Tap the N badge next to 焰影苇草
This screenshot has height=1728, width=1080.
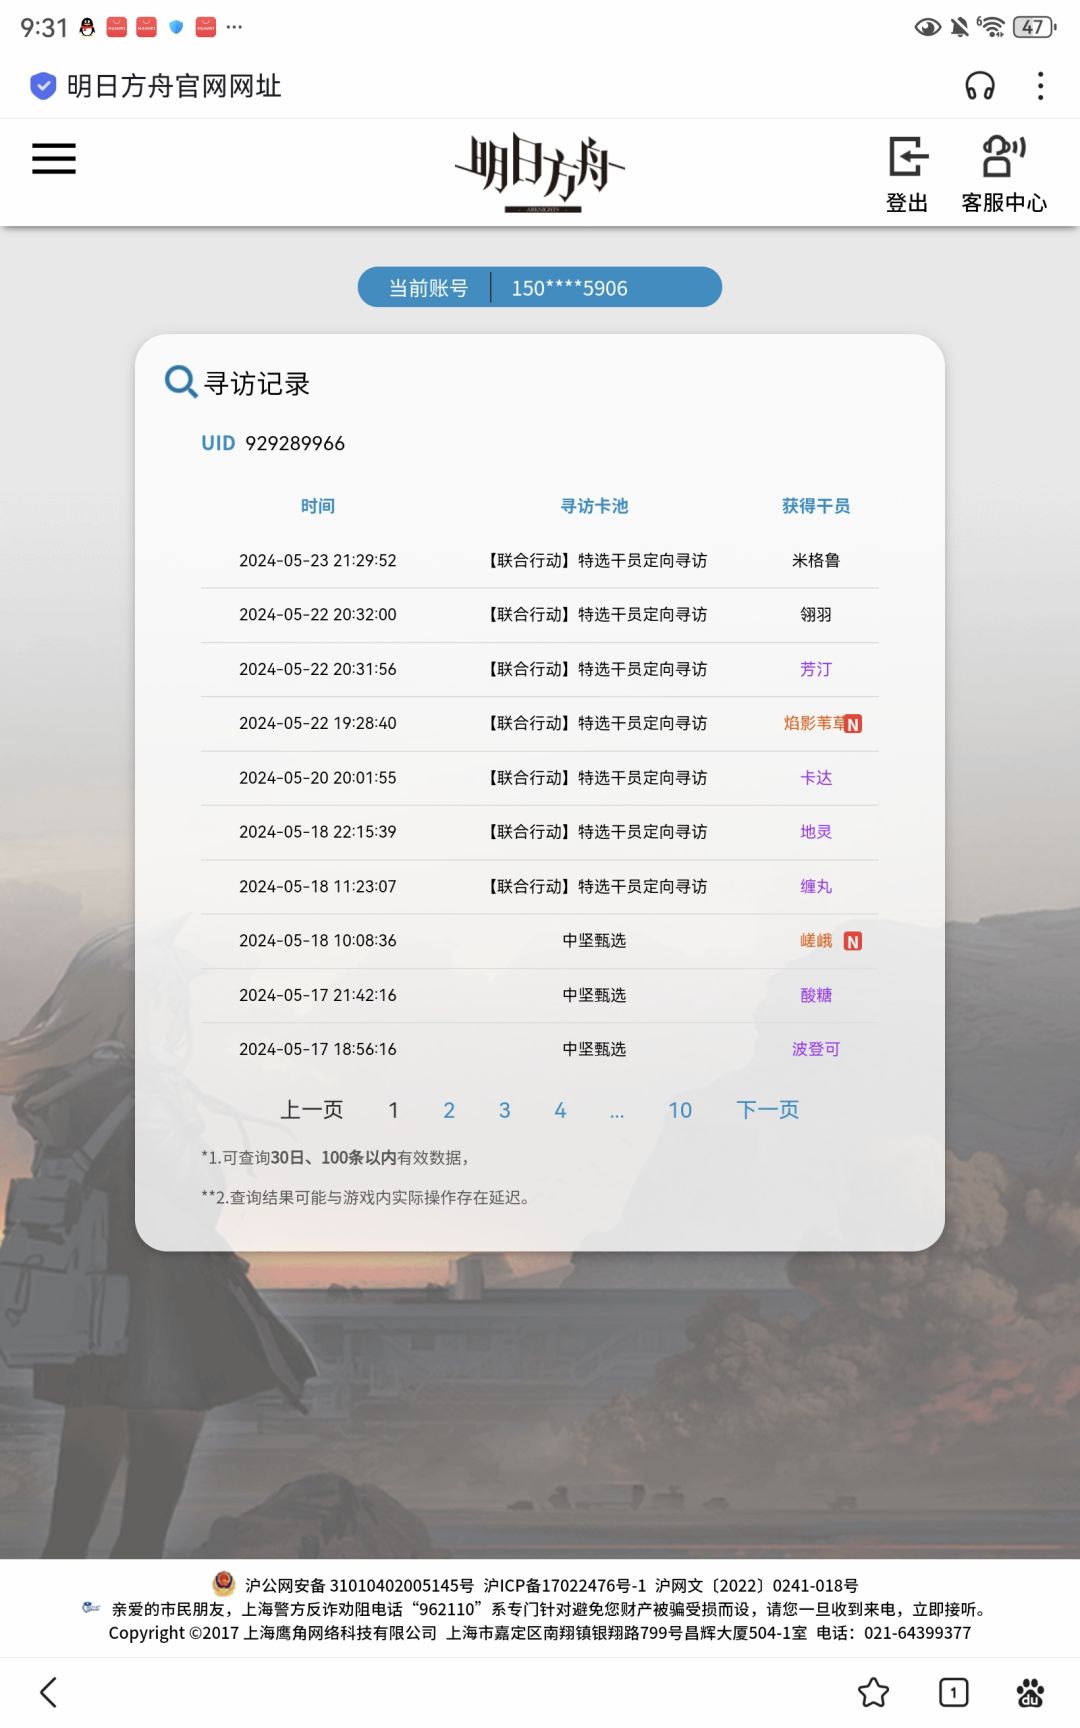coord(853,724)
